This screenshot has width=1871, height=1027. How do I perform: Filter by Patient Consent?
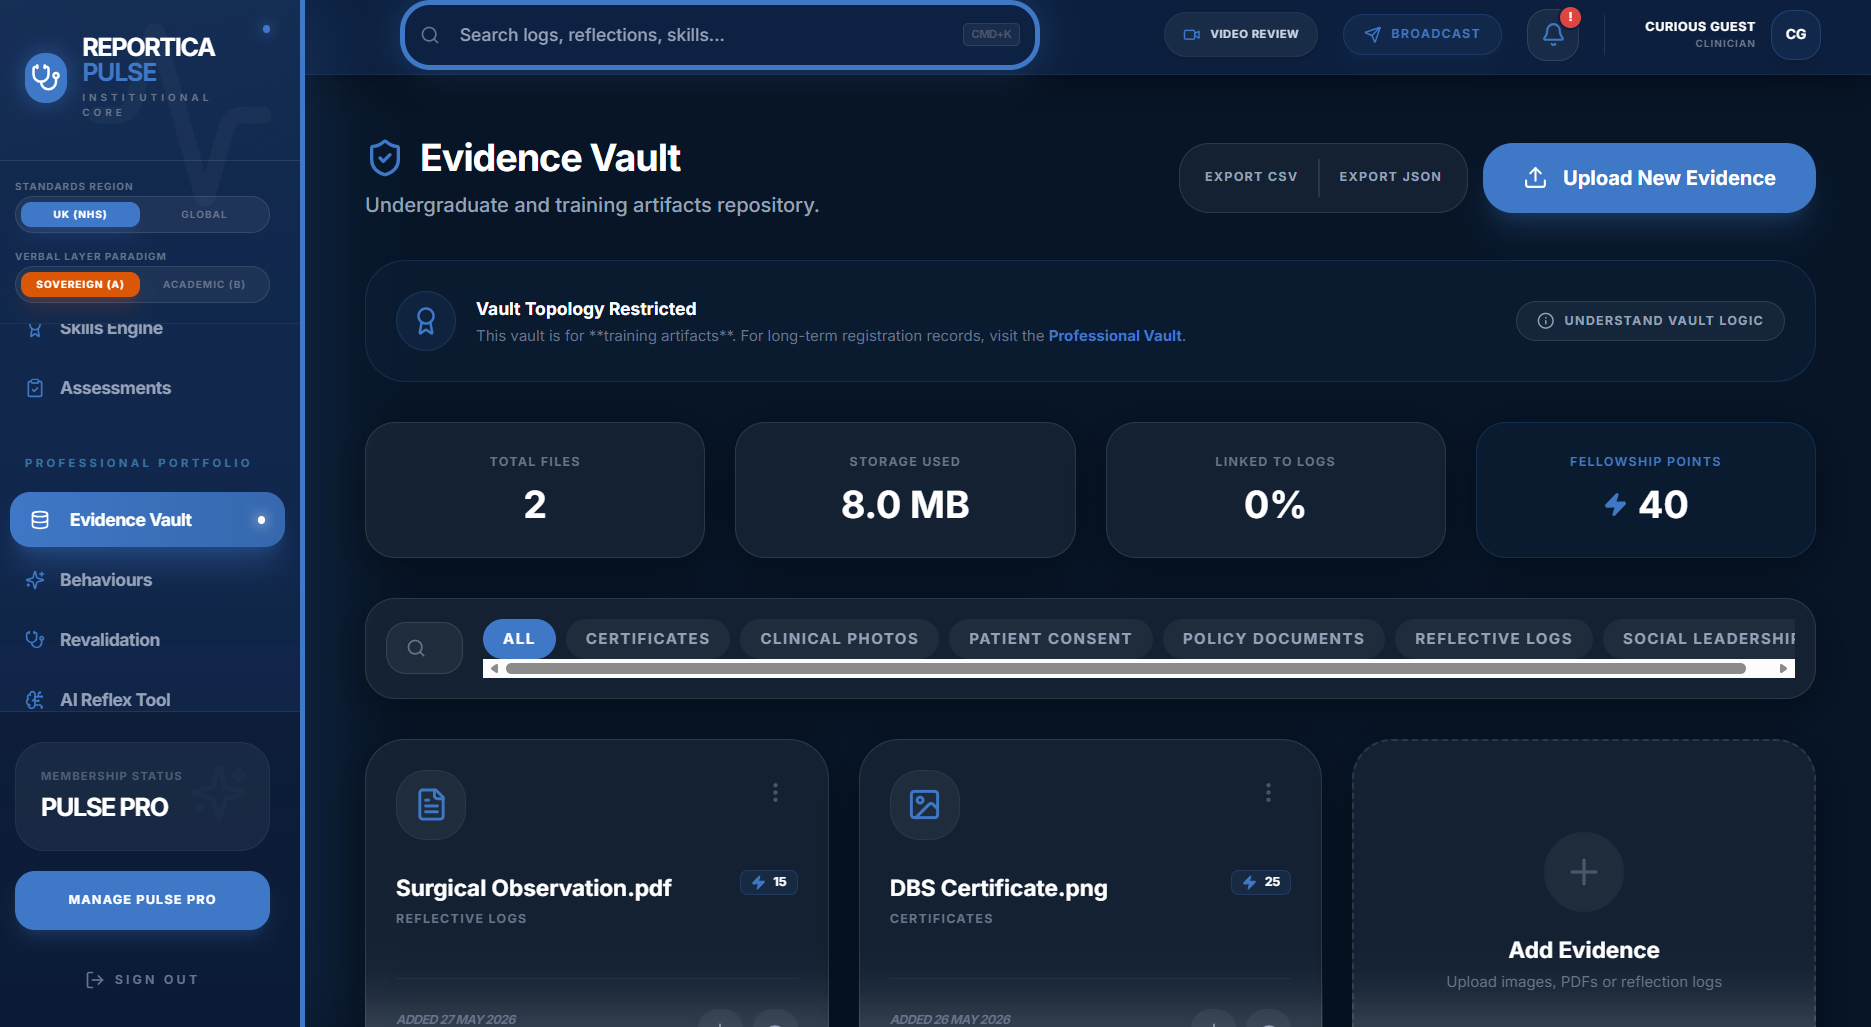1050,639
